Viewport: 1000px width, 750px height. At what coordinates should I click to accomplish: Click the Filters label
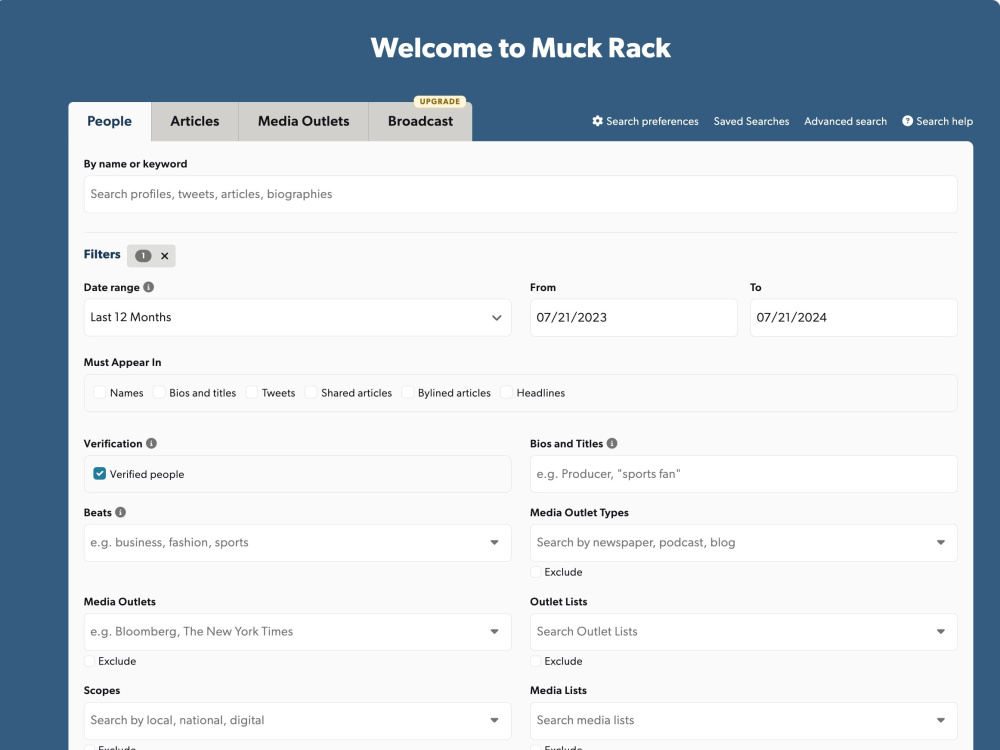(102, 254)
